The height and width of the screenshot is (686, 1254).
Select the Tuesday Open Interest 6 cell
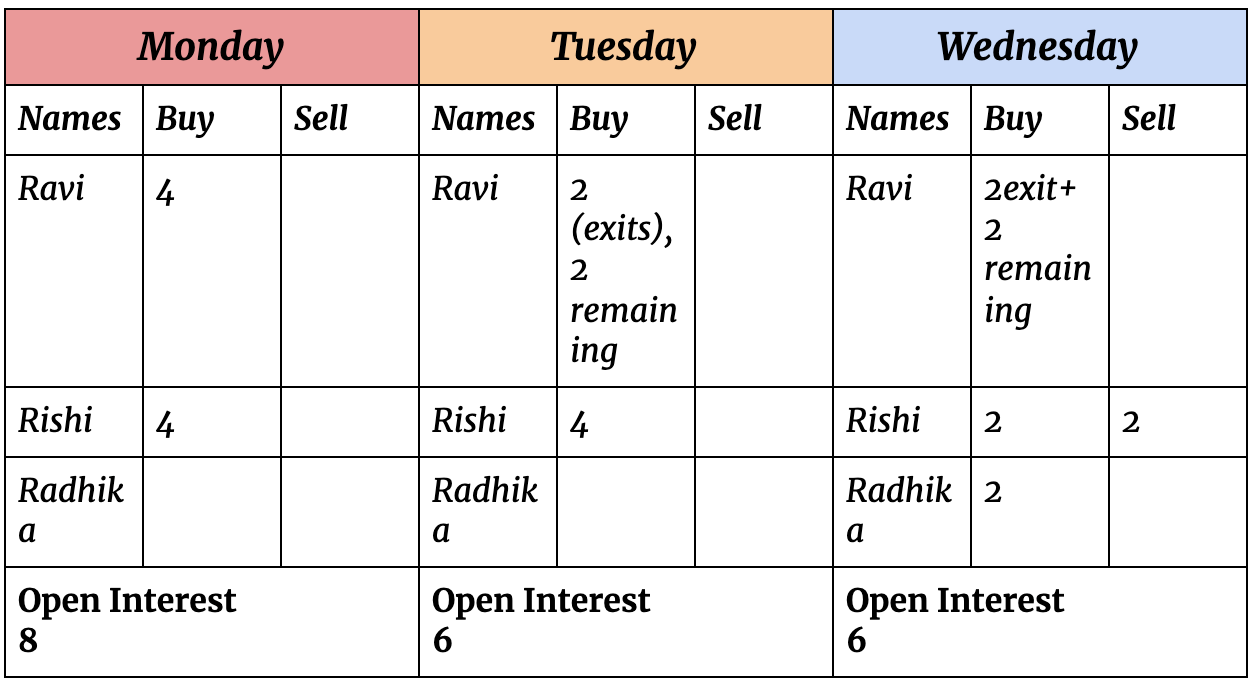pyautogui.click(x=625, y=621)
